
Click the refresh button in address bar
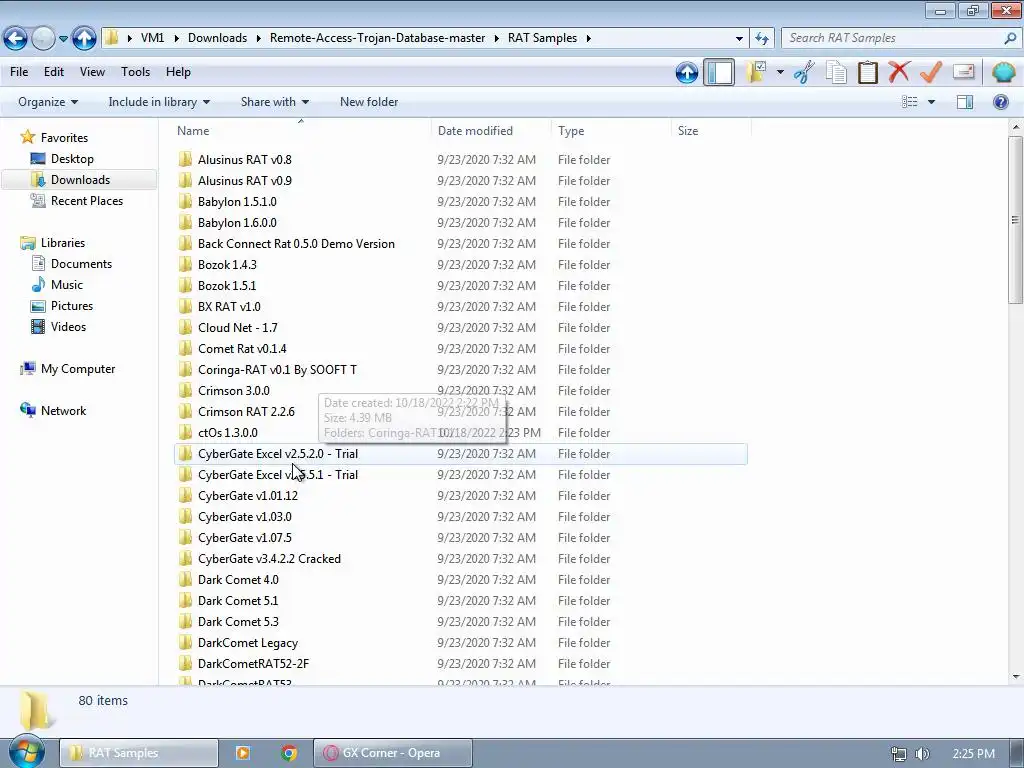[x=761, y=39]
